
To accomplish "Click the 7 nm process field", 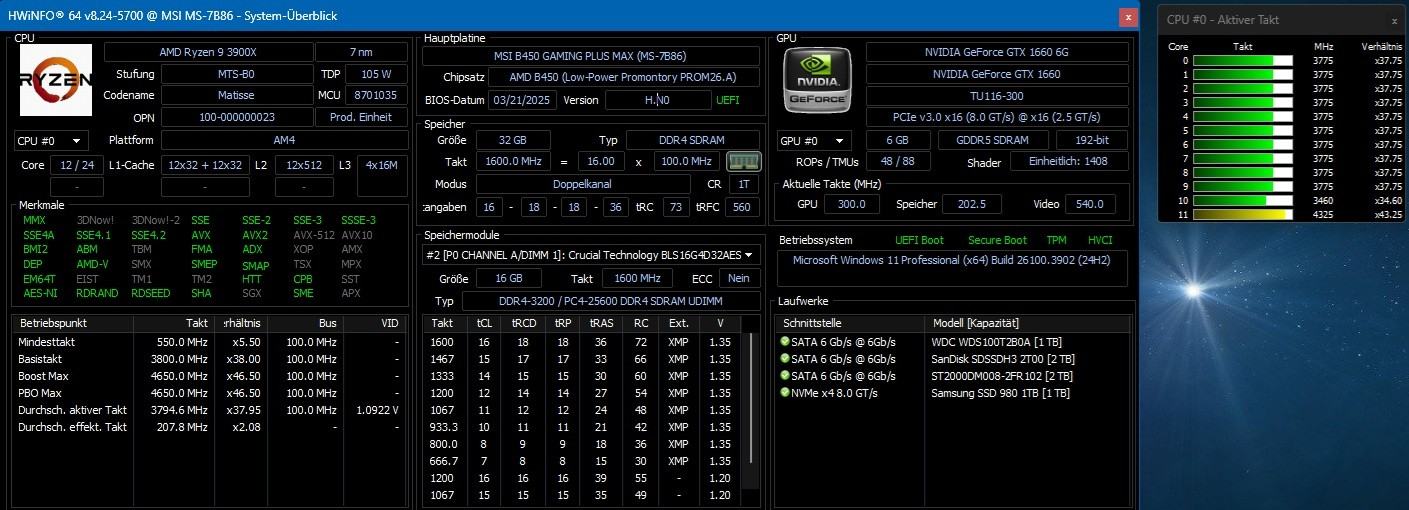I will (361, 52).
